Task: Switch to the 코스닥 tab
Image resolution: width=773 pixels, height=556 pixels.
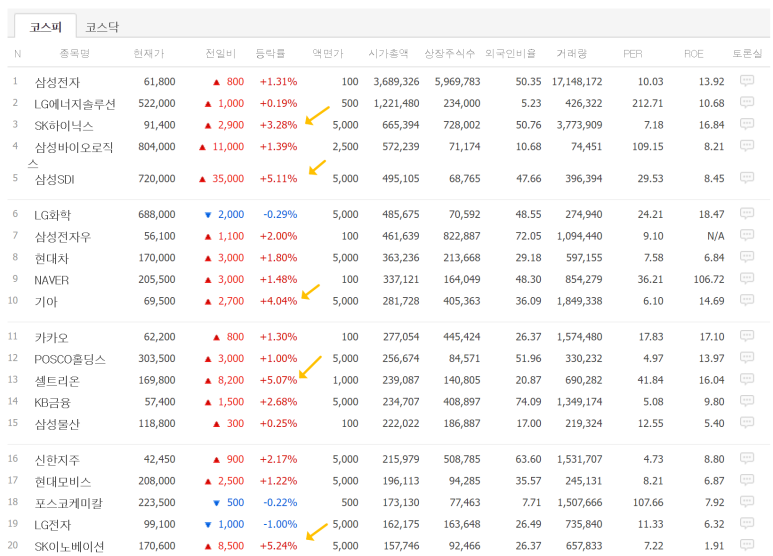Action: [x=102, y=27]
